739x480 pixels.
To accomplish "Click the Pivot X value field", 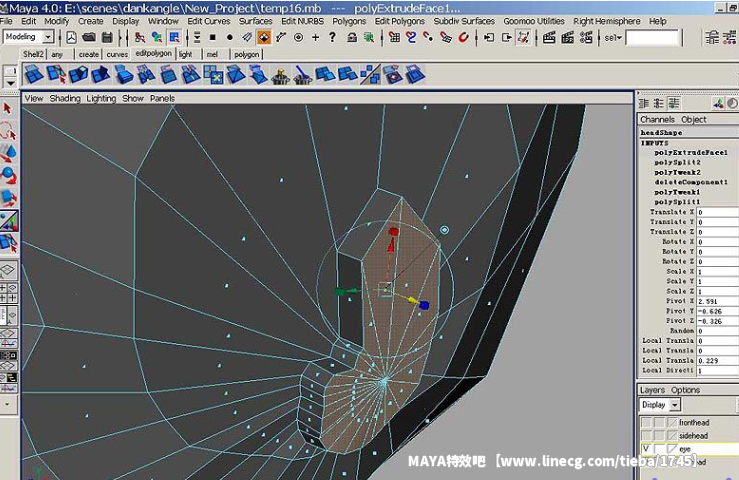I will 718,301.
